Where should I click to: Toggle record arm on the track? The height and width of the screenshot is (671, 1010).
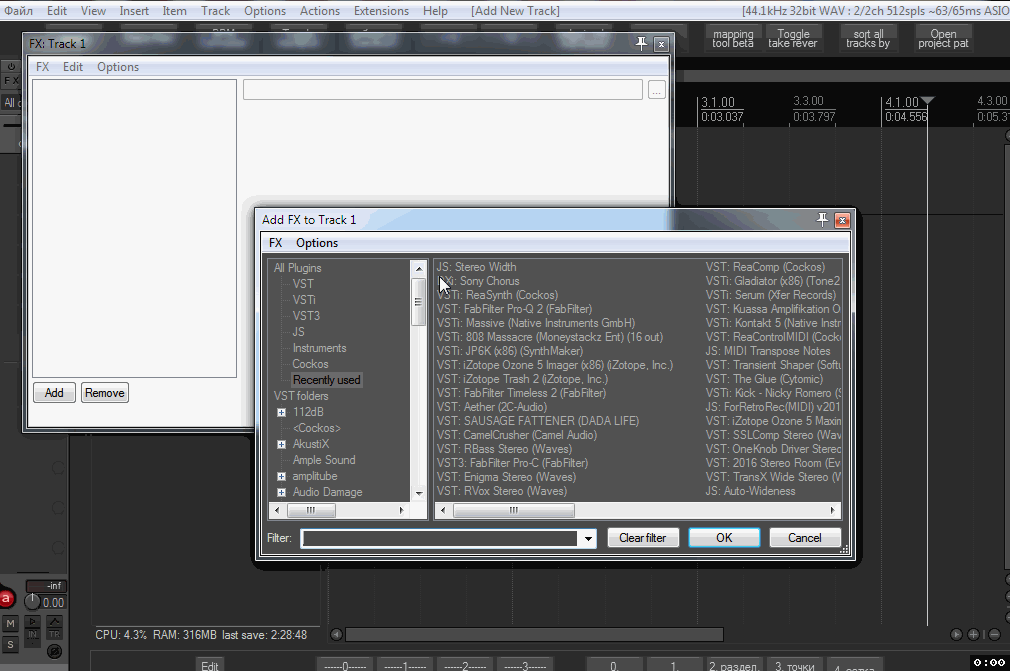coord(6,598)
